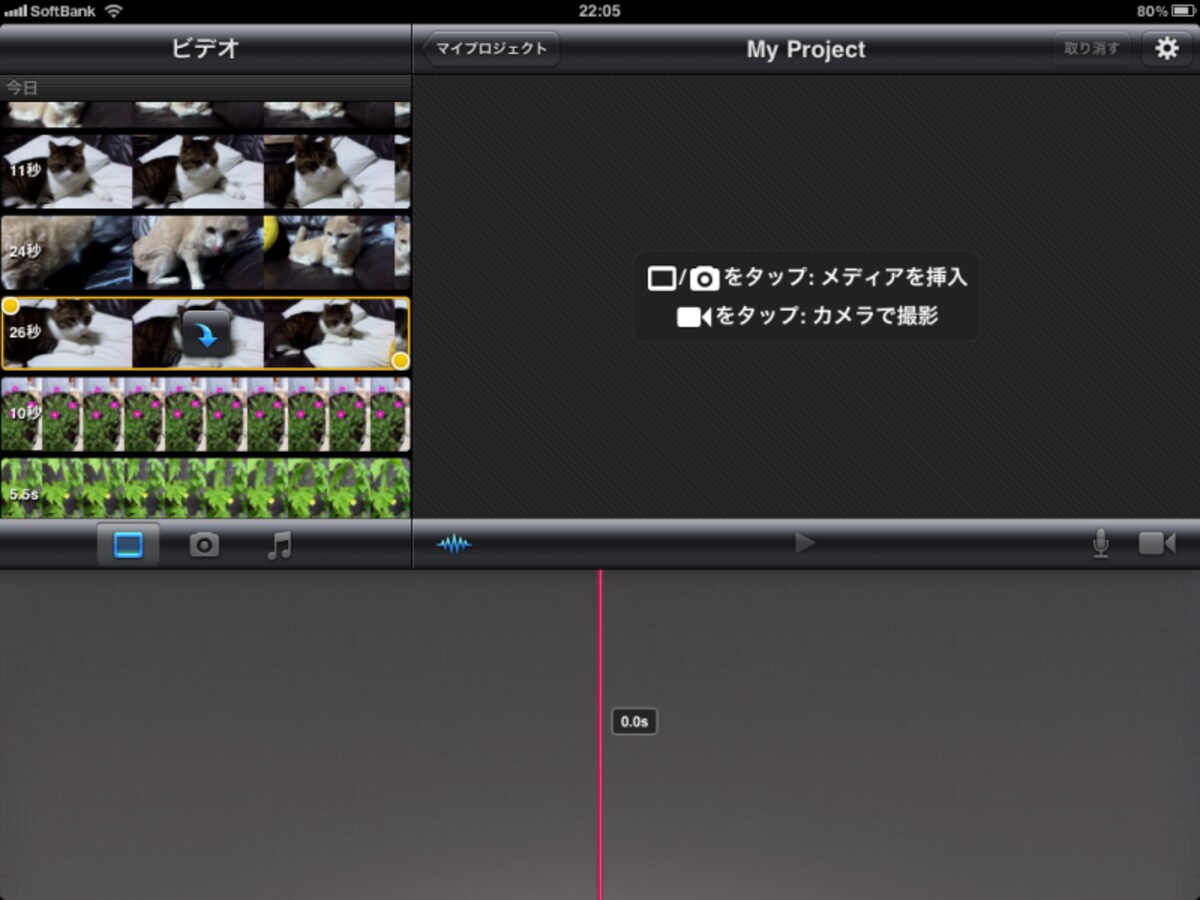Screen dimensions: 1200x900
Task: Insert the selected clip with the blue arrow
Action: pyautogui.click(x=207, y=335)
